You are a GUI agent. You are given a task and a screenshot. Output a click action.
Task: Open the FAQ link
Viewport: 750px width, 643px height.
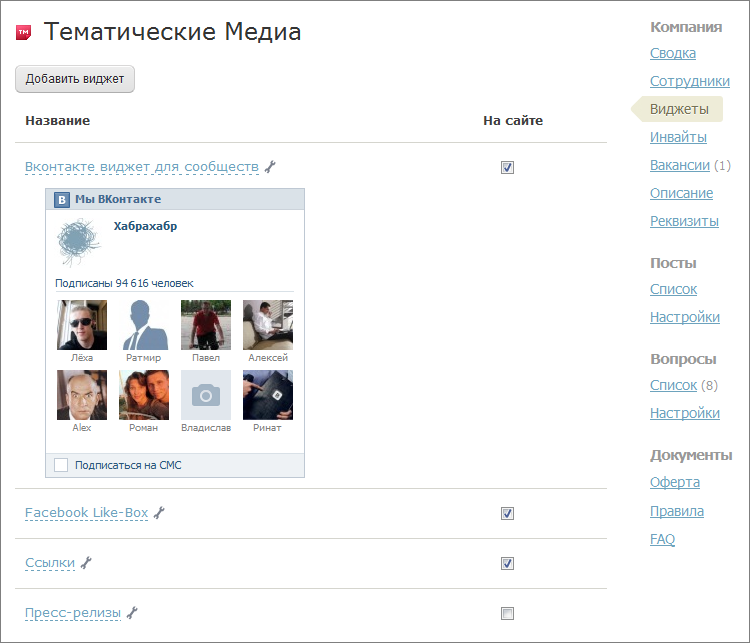tap(662, 539)
